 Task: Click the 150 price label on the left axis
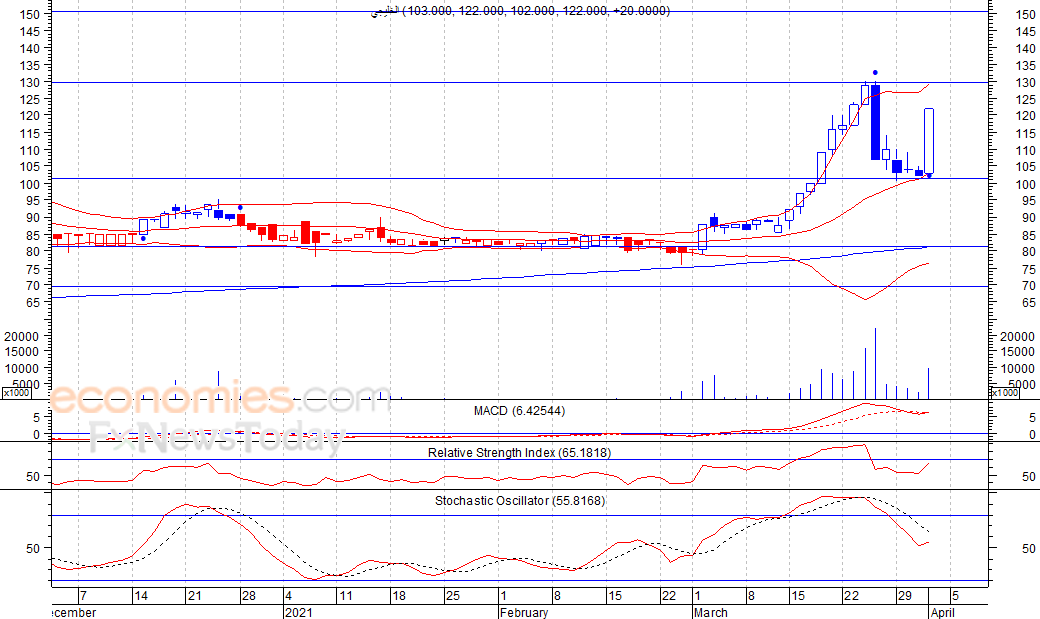point(31,15)
